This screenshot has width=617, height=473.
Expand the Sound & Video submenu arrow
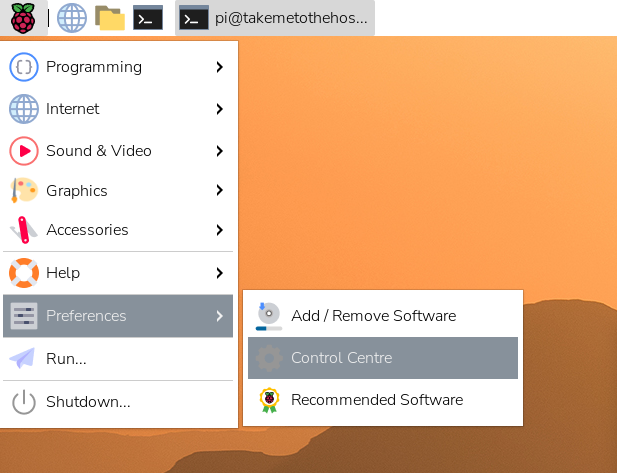click(220, 151)
